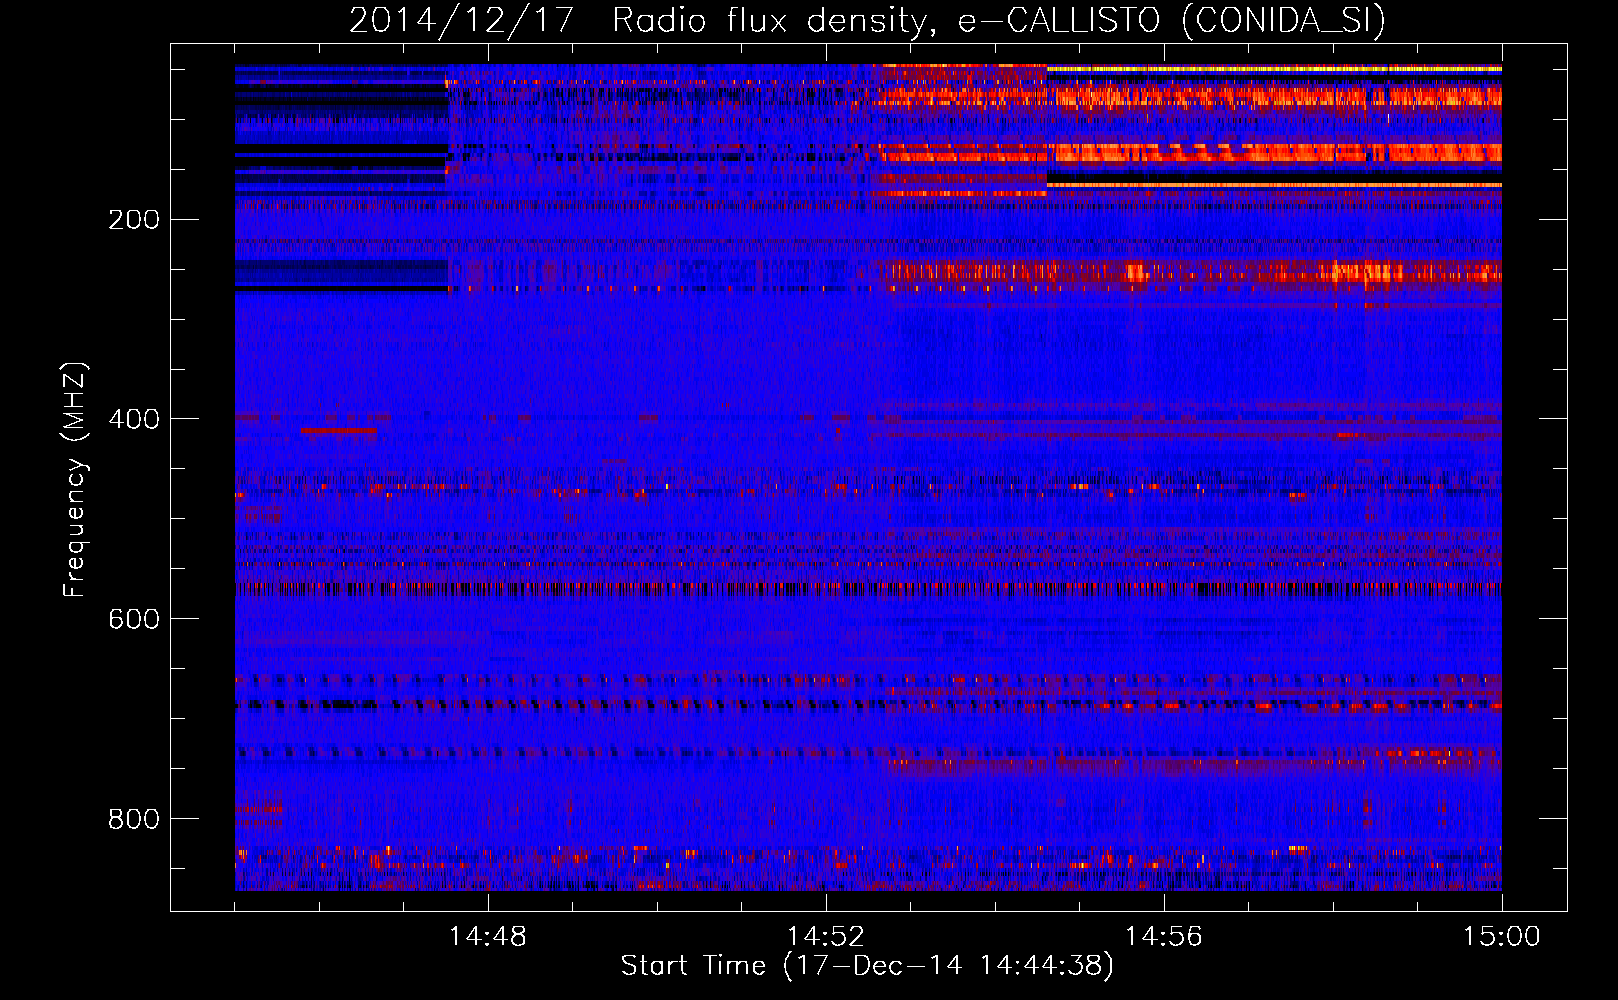Click the short red horizontal bar near 410 MHz
This screenshot has width=1618, height=1000.
click(x=339, y=431)
